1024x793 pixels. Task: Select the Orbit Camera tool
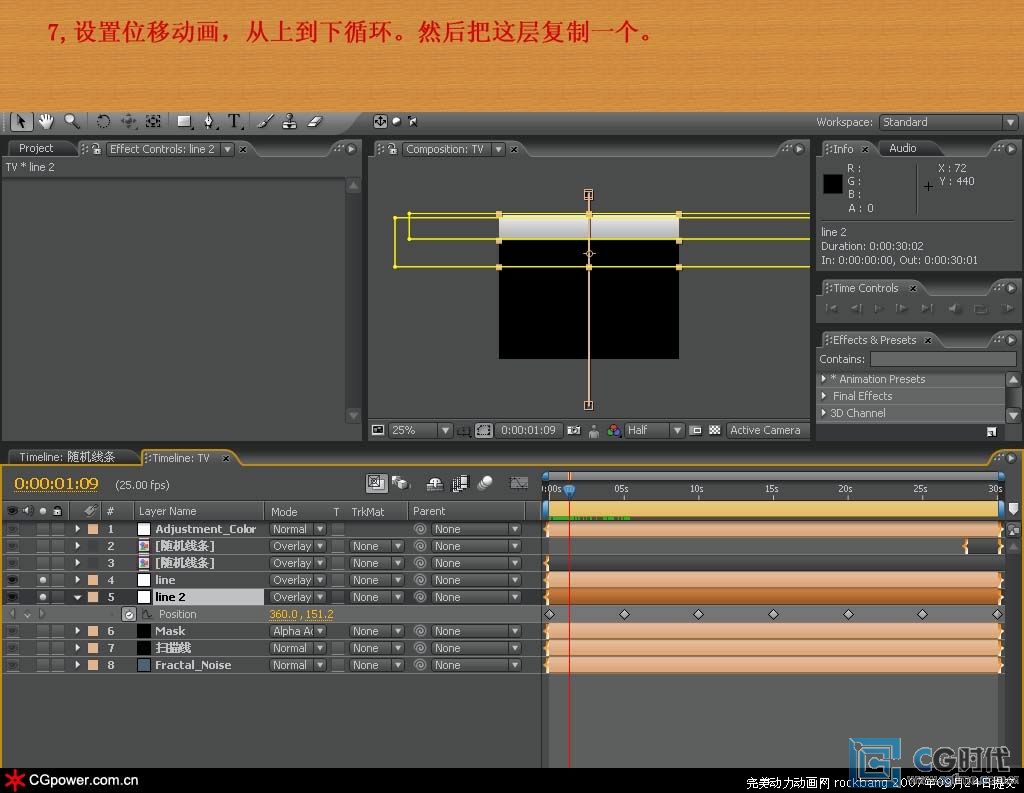pyautogui.click(x=129, y=121)
